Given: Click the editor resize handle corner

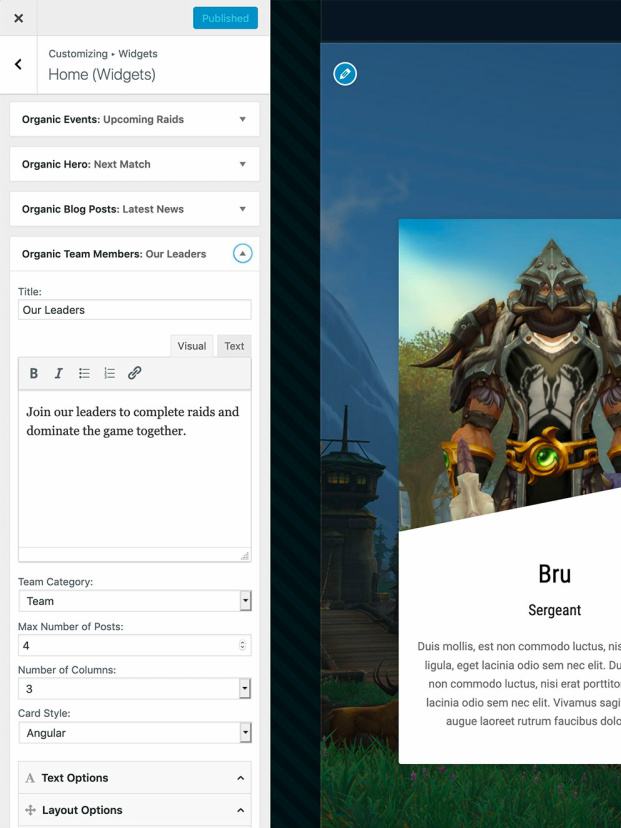Looking at the screenshot, I should click(x=244, y=556).
